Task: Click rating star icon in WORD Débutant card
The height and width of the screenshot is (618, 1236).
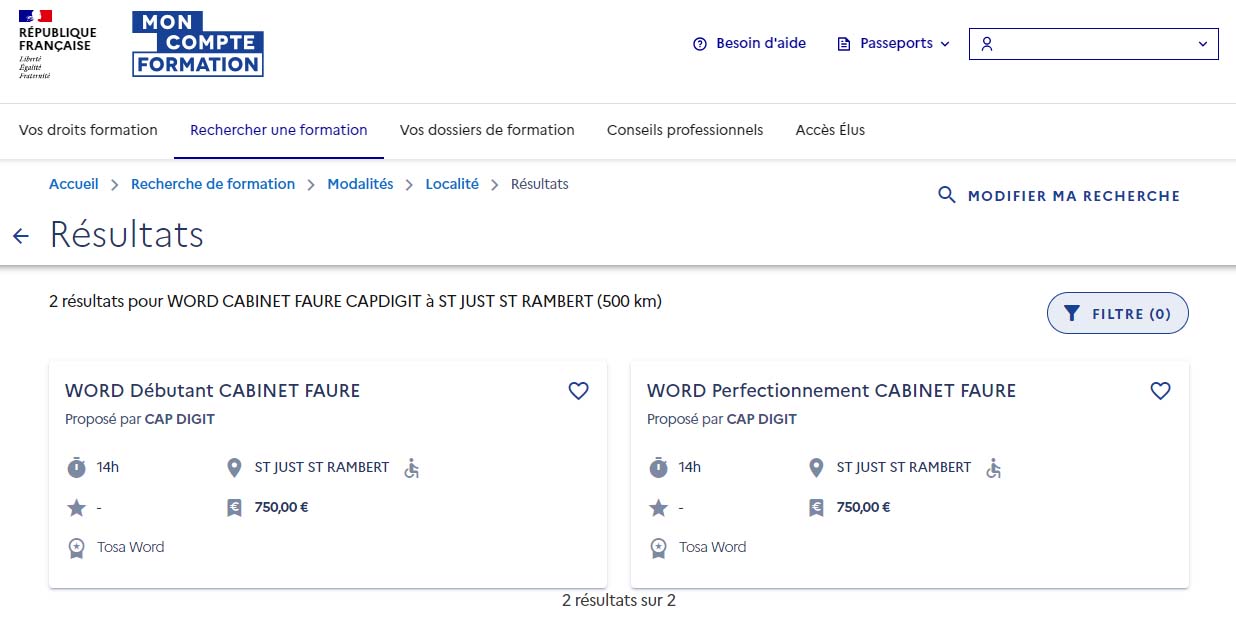Action: 76,508
